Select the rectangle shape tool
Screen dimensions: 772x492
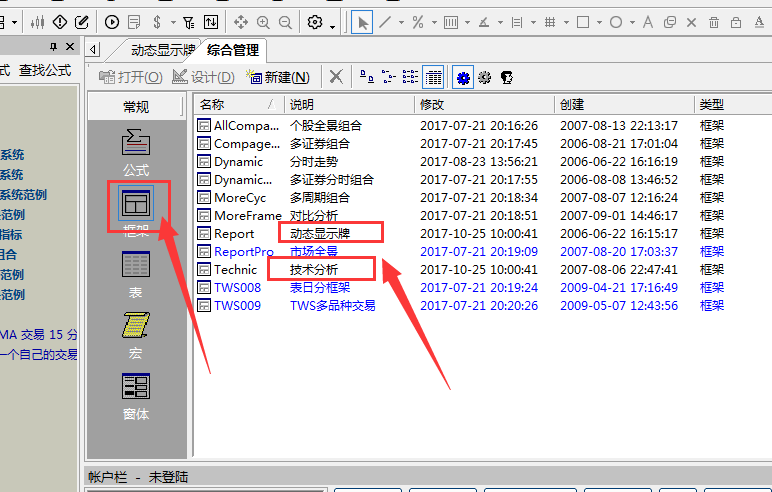click(x=583, y=22)
